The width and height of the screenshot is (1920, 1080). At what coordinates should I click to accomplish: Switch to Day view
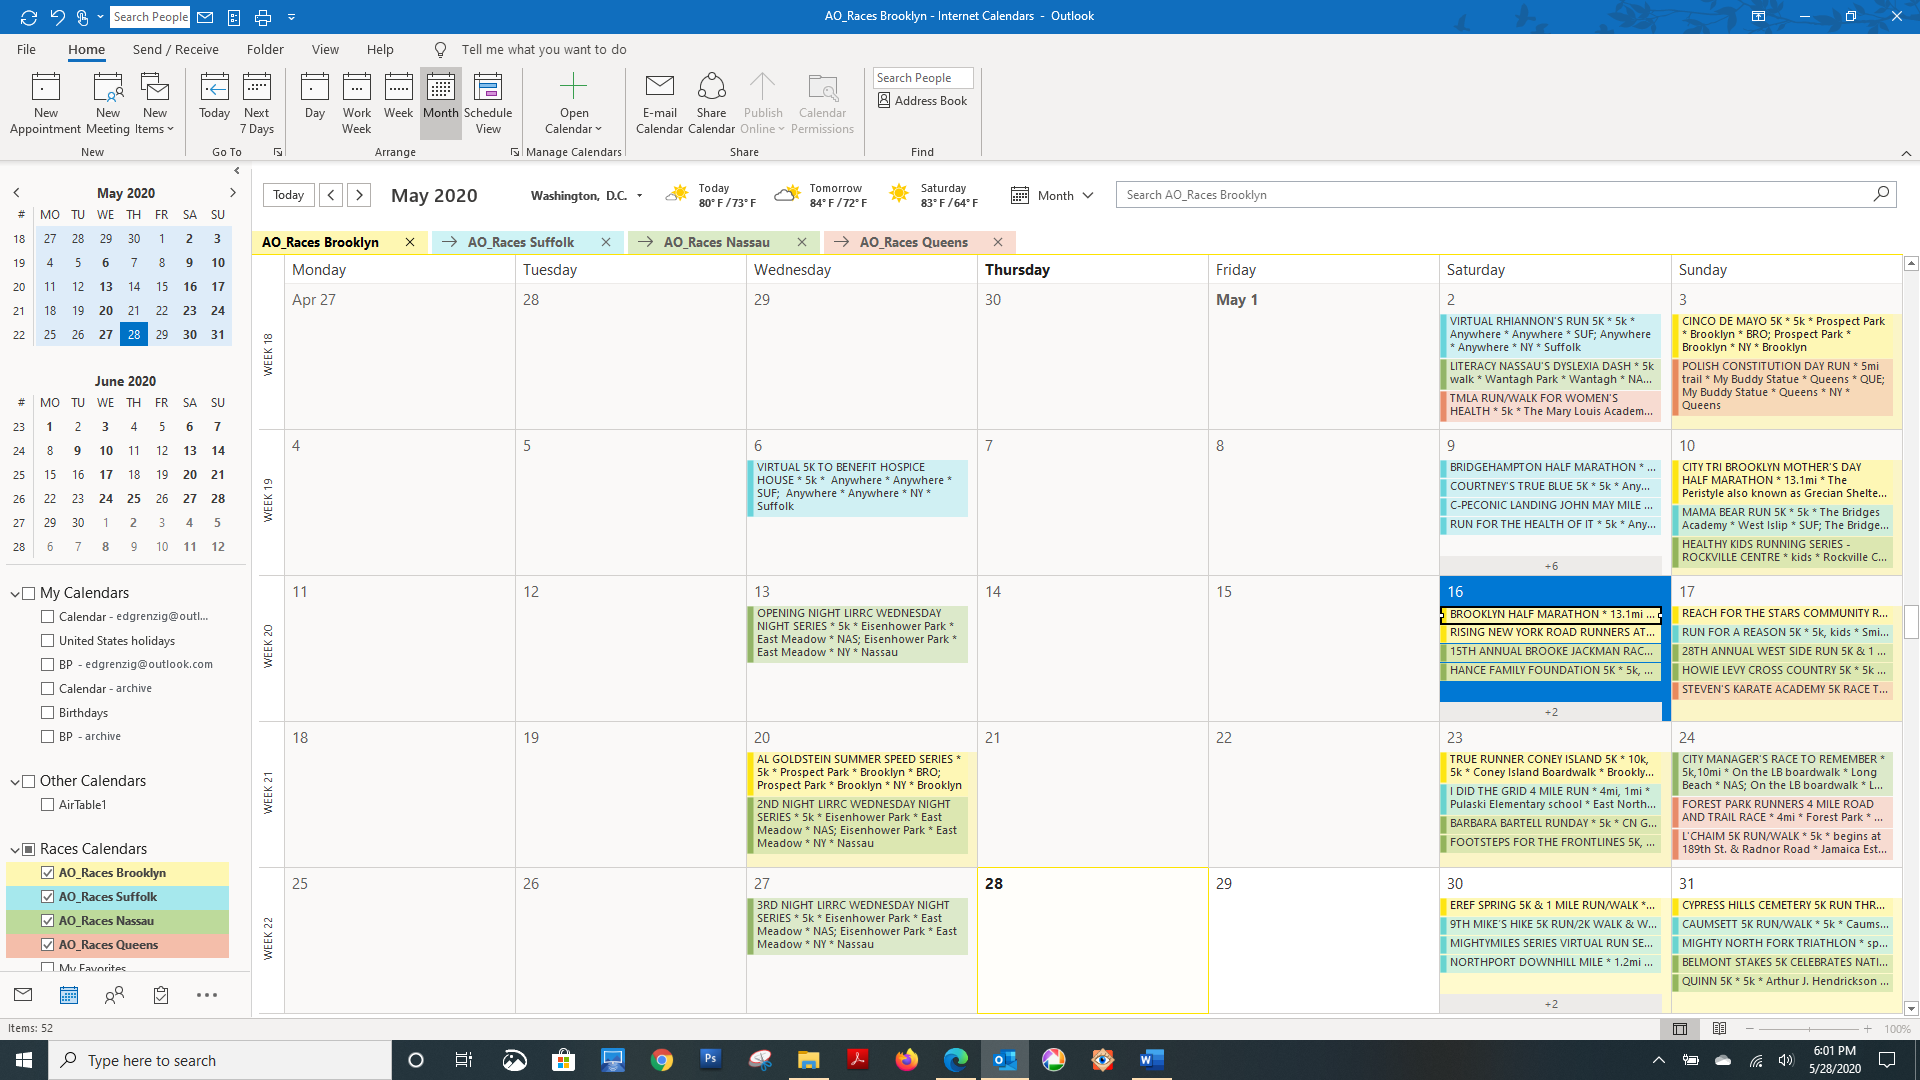tap(315, 96)
